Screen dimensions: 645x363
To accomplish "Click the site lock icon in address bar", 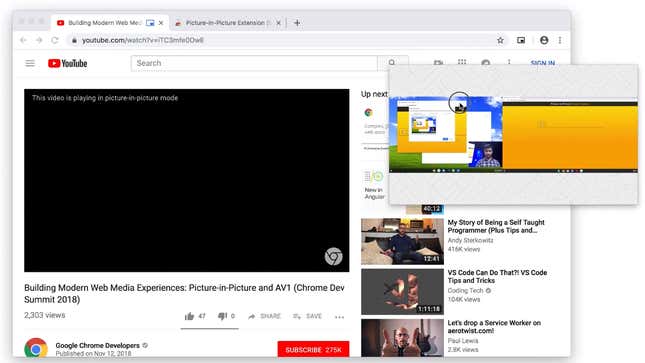I will coord(74,40).
